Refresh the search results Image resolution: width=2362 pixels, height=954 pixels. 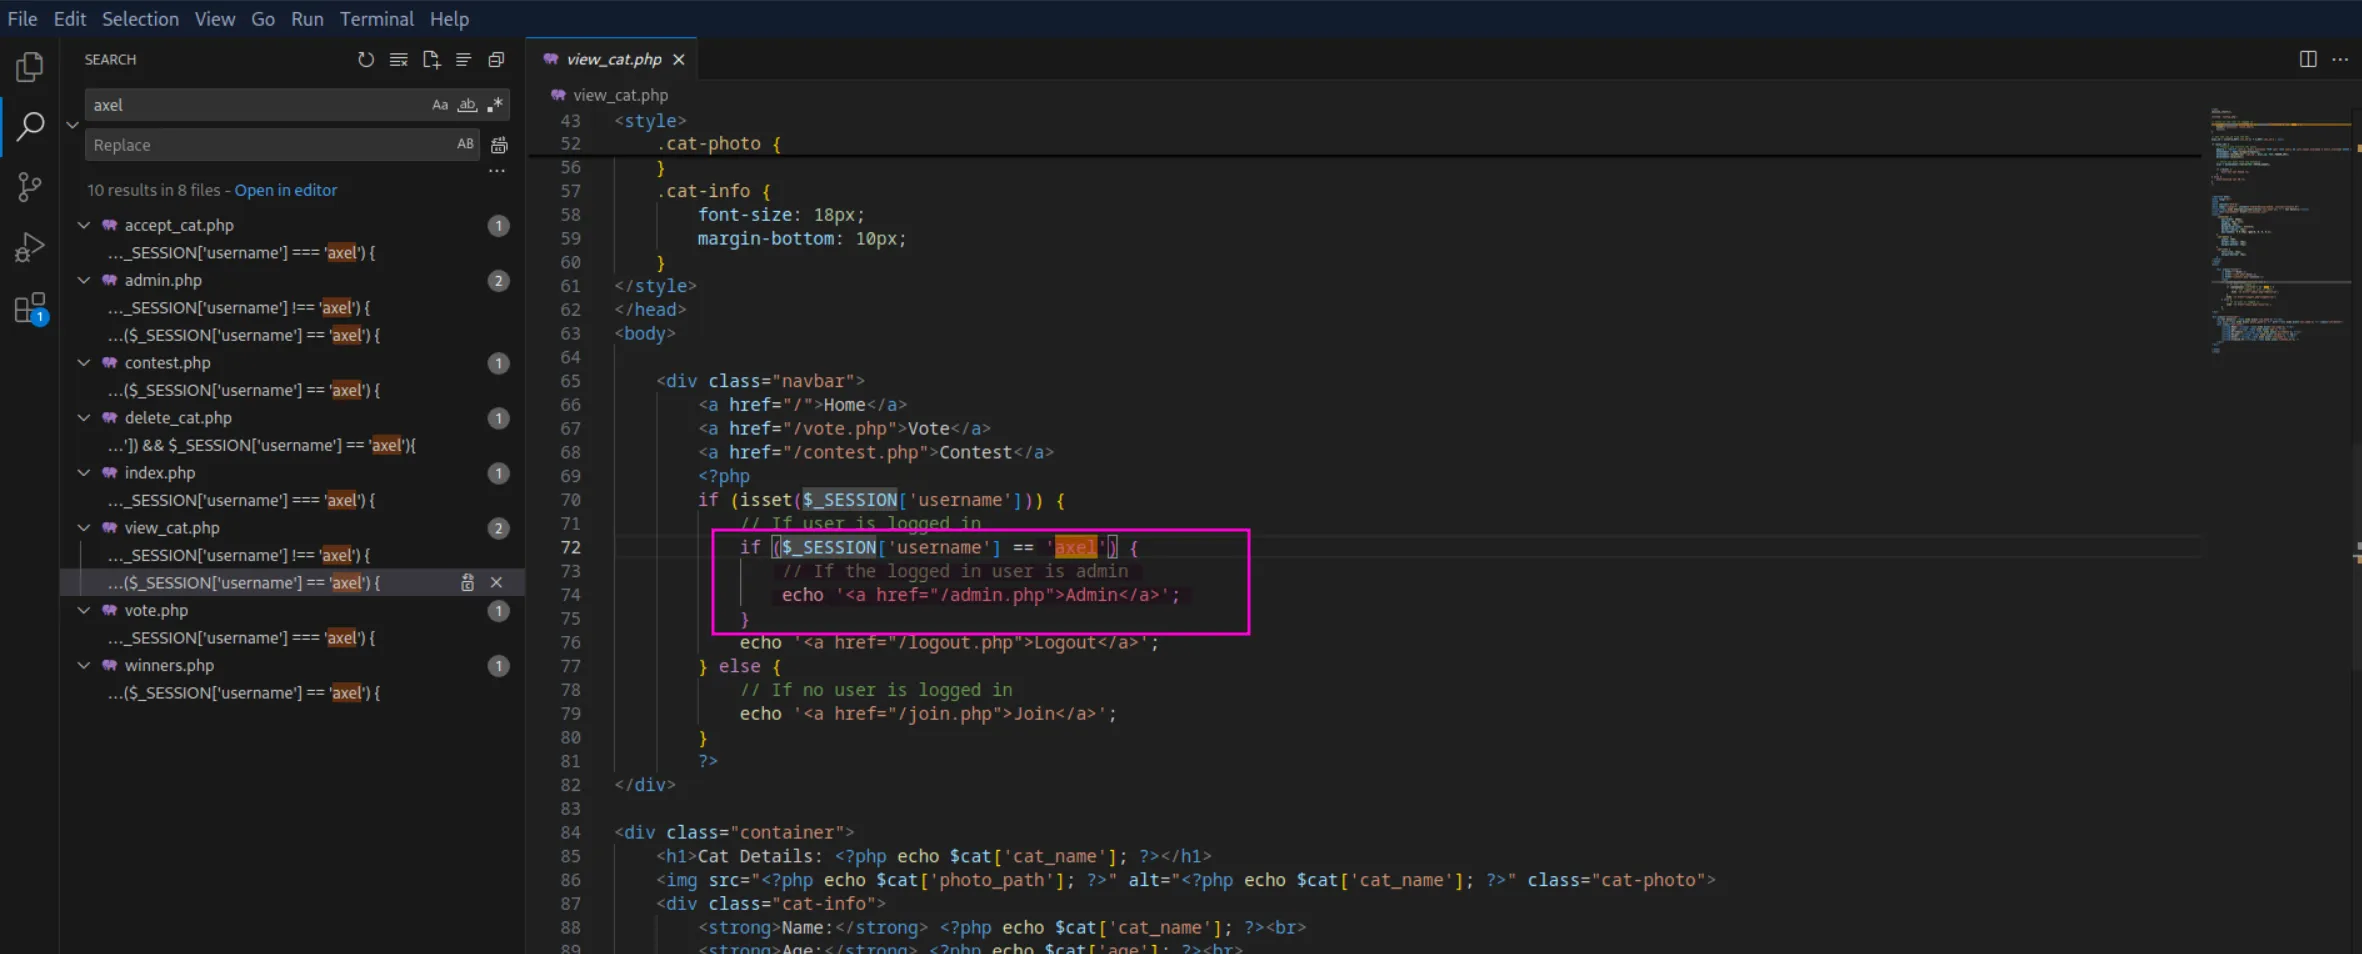[x=366, y=60]
